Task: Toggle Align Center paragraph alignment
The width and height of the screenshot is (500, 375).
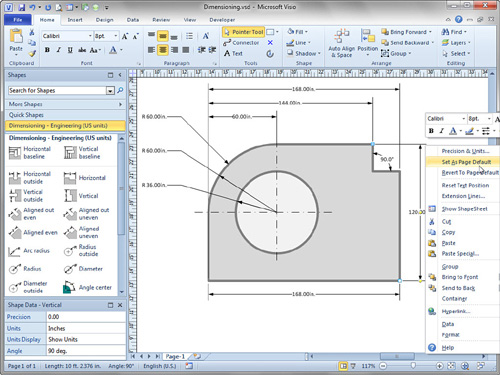Action: click(163, 50)
